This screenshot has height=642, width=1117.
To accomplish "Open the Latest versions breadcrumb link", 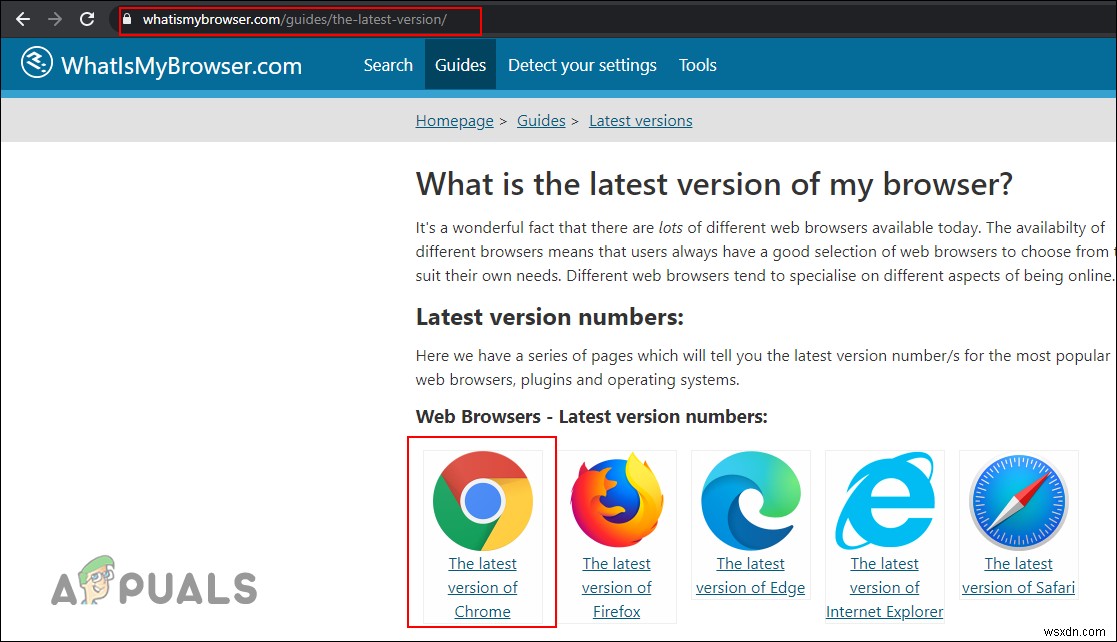I will tap(640, 120).
